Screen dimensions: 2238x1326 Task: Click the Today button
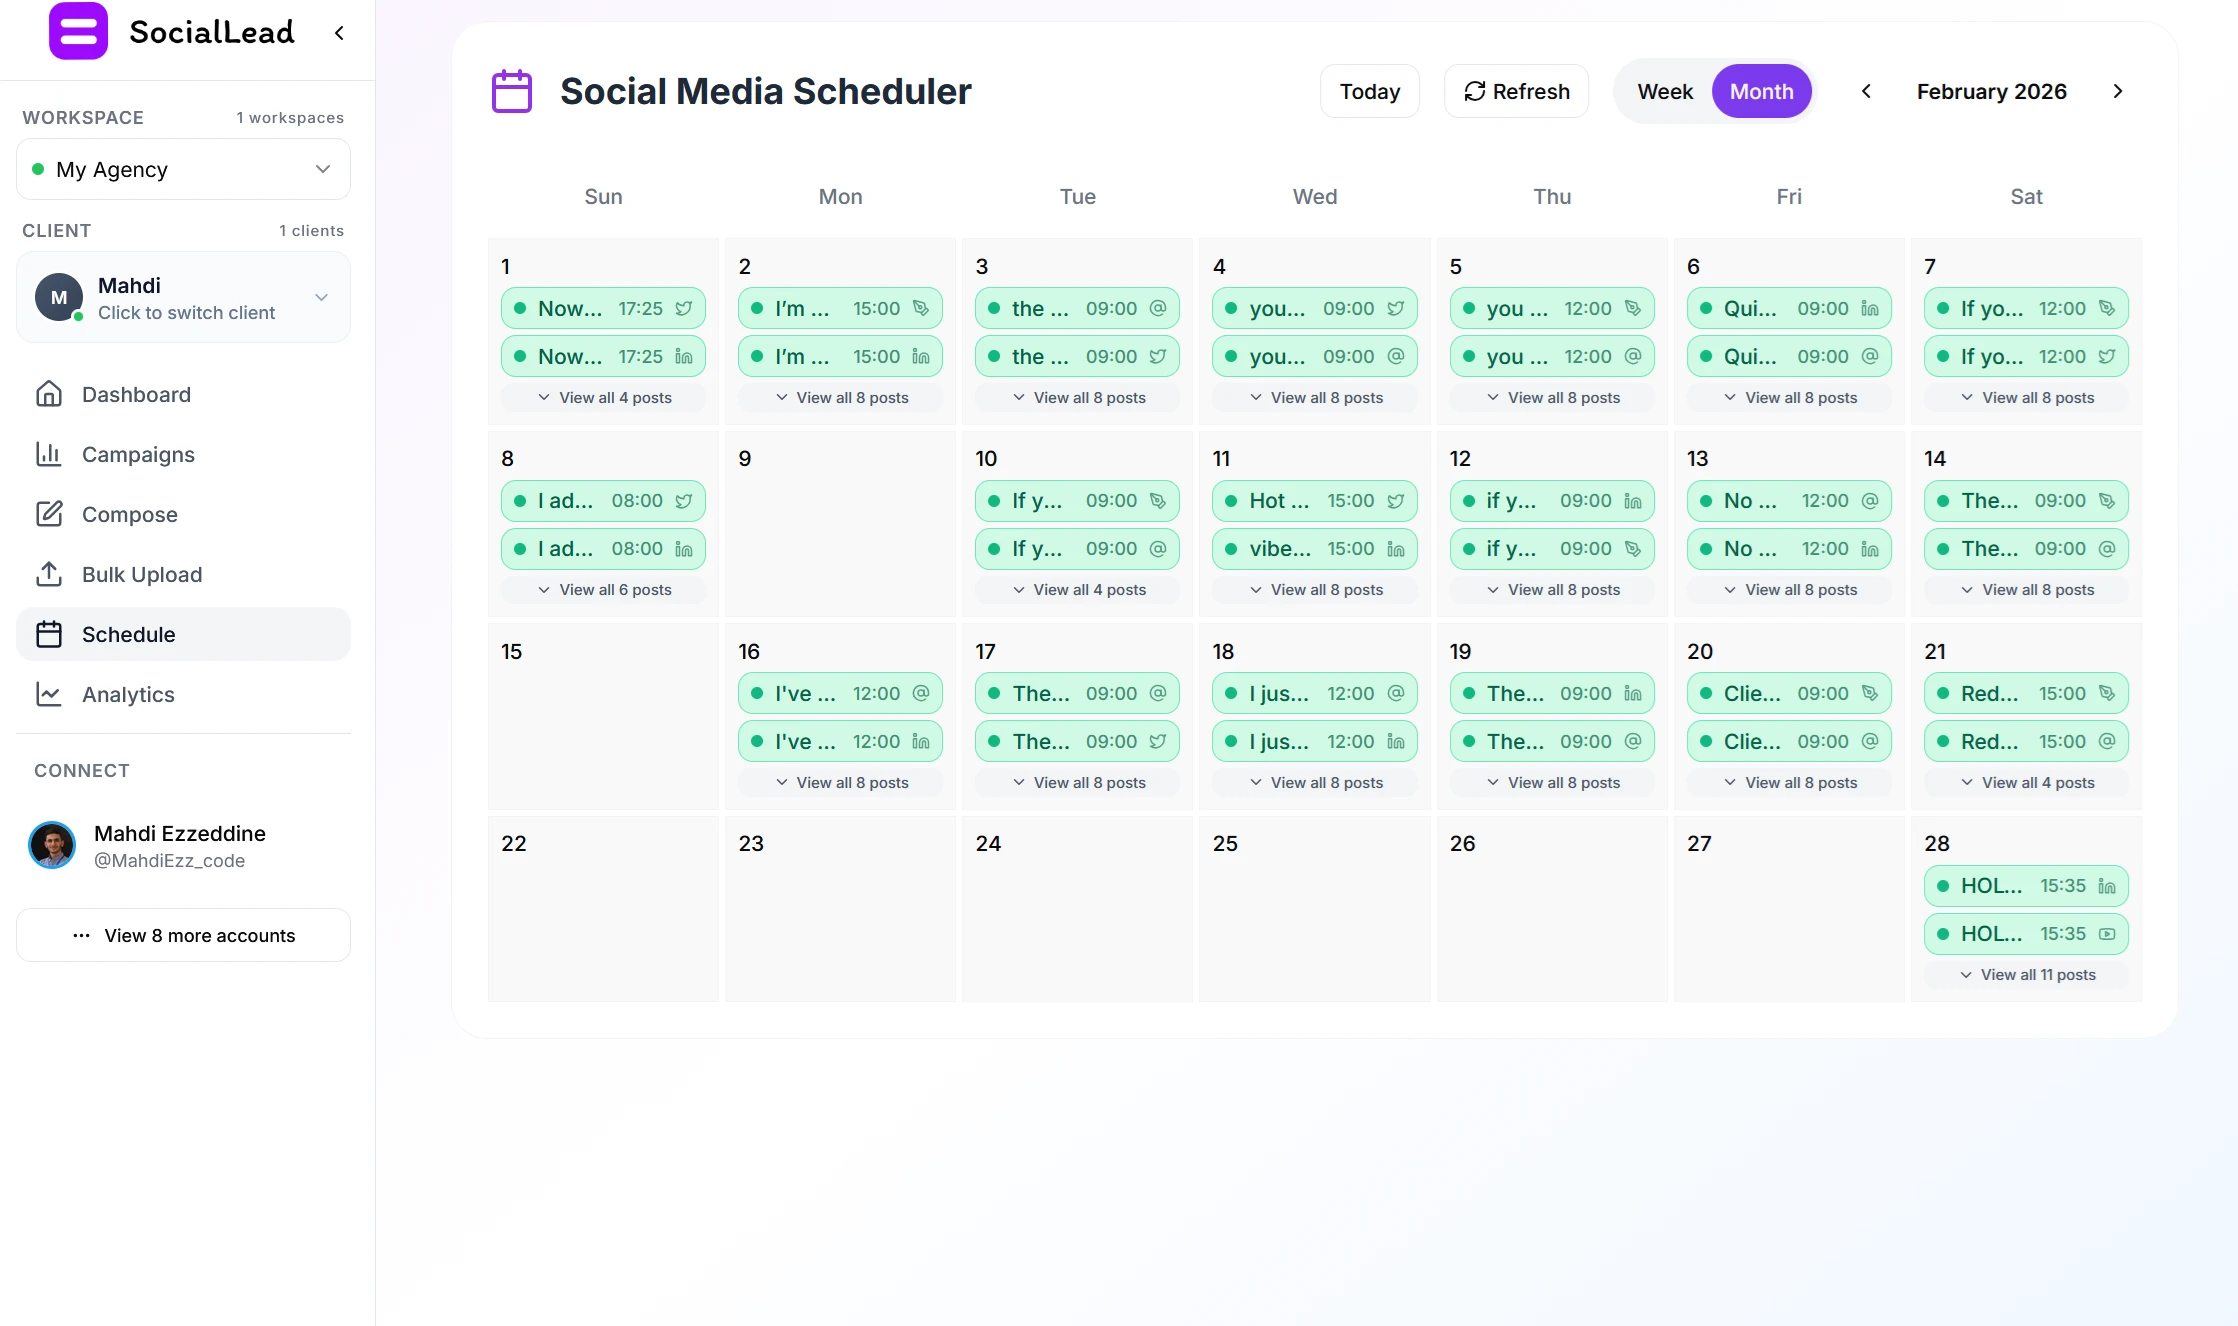coord(1369,91)
